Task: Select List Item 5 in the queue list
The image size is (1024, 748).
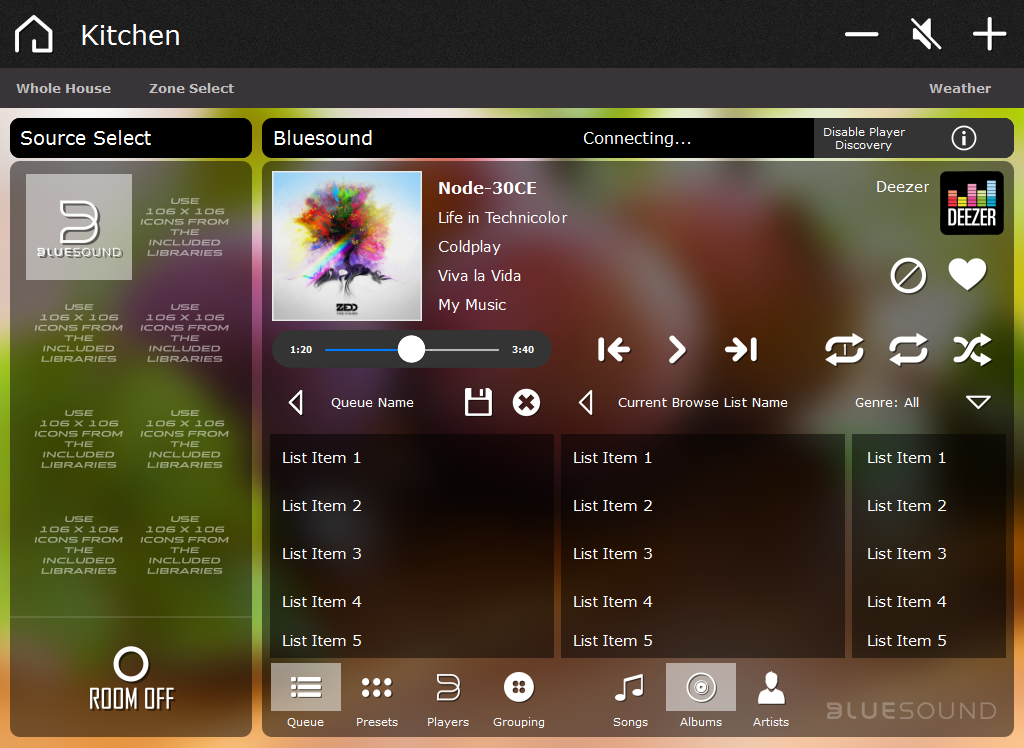Action: point(411,642)
